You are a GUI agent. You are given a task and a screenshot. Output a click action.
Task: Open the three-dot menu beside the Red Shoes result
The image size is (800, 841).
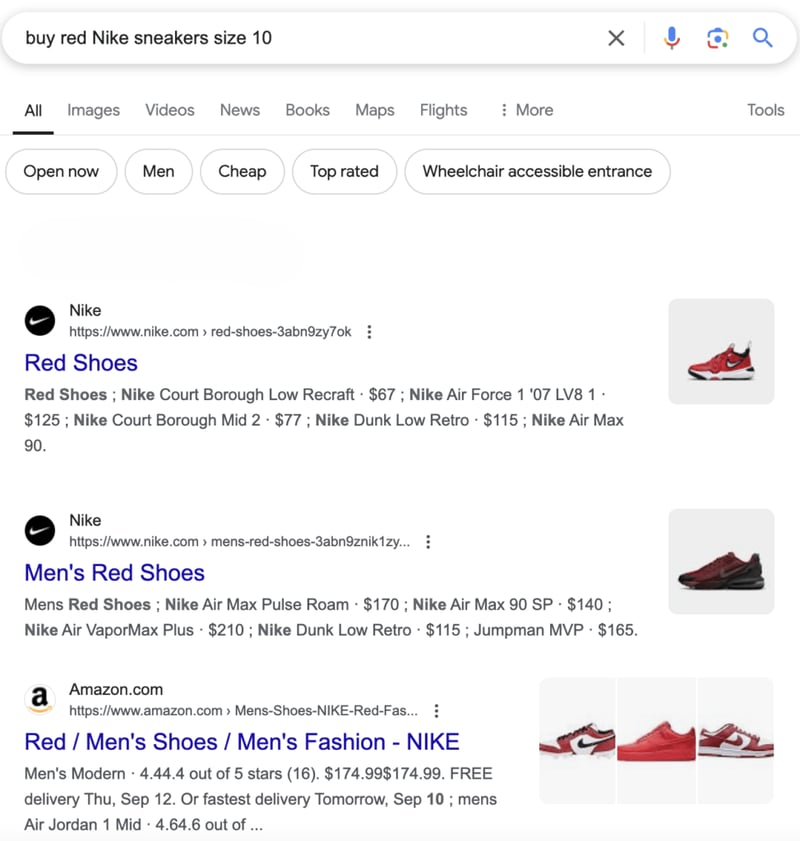pyautogui.click(x=370, y=331)
